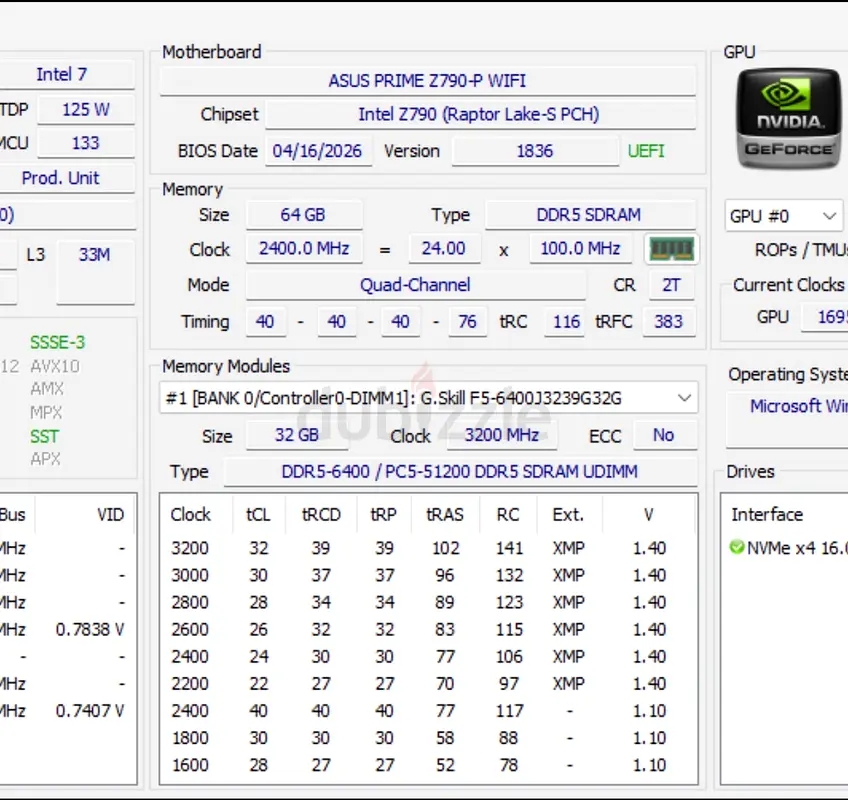
Task: Click the TDP value 125 W
Action: click(x=86, y=110)
